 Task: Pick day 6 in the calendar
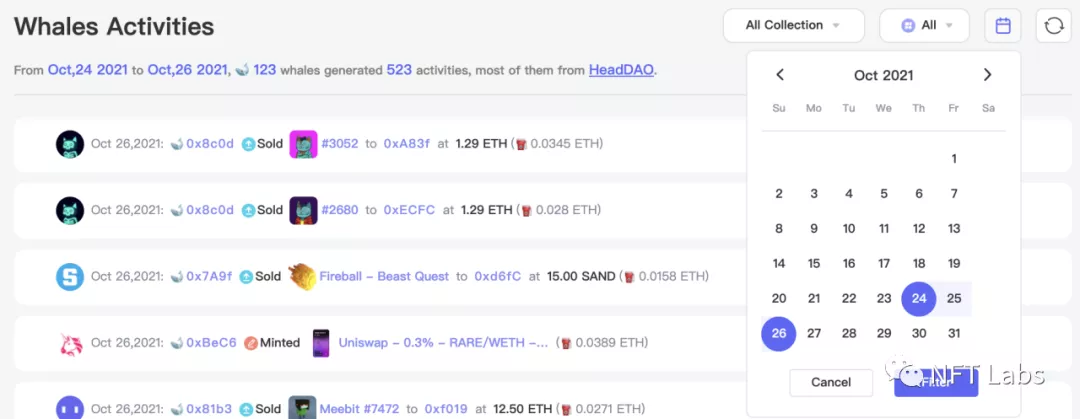[x=919, y=194]
